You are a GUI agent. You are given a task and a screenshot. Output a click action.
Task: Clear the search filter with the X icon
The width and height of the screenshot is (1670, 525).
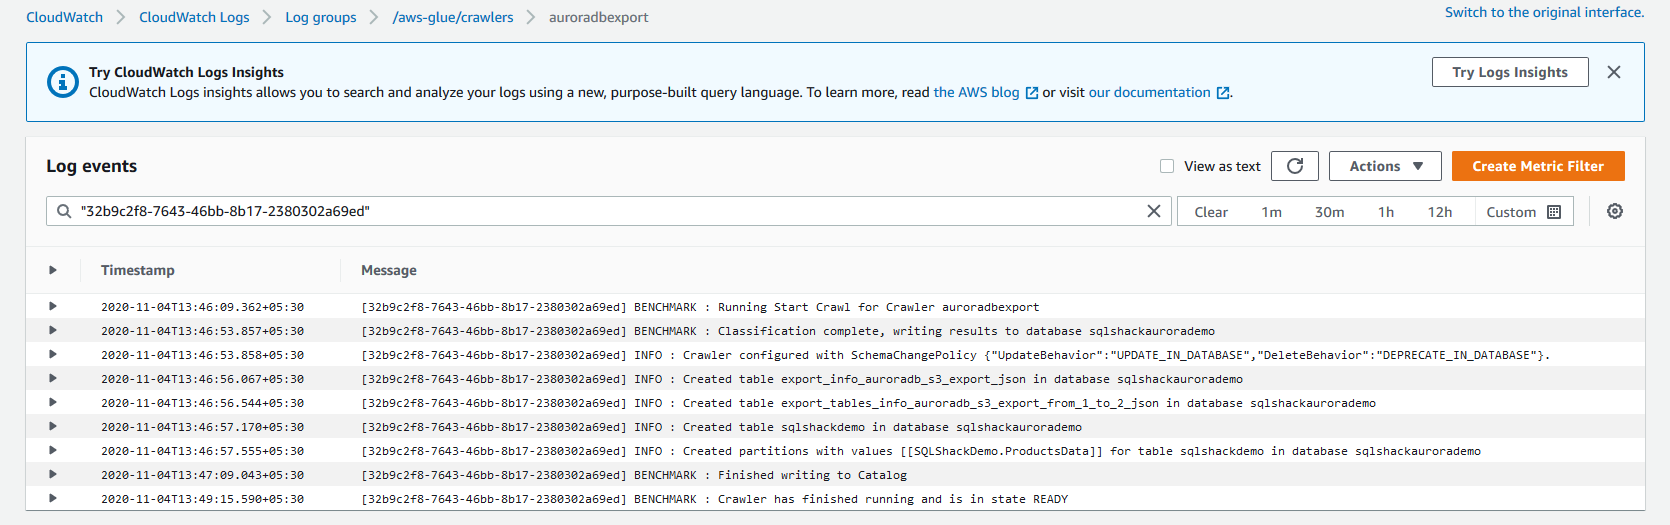(x=1154, y=211)
